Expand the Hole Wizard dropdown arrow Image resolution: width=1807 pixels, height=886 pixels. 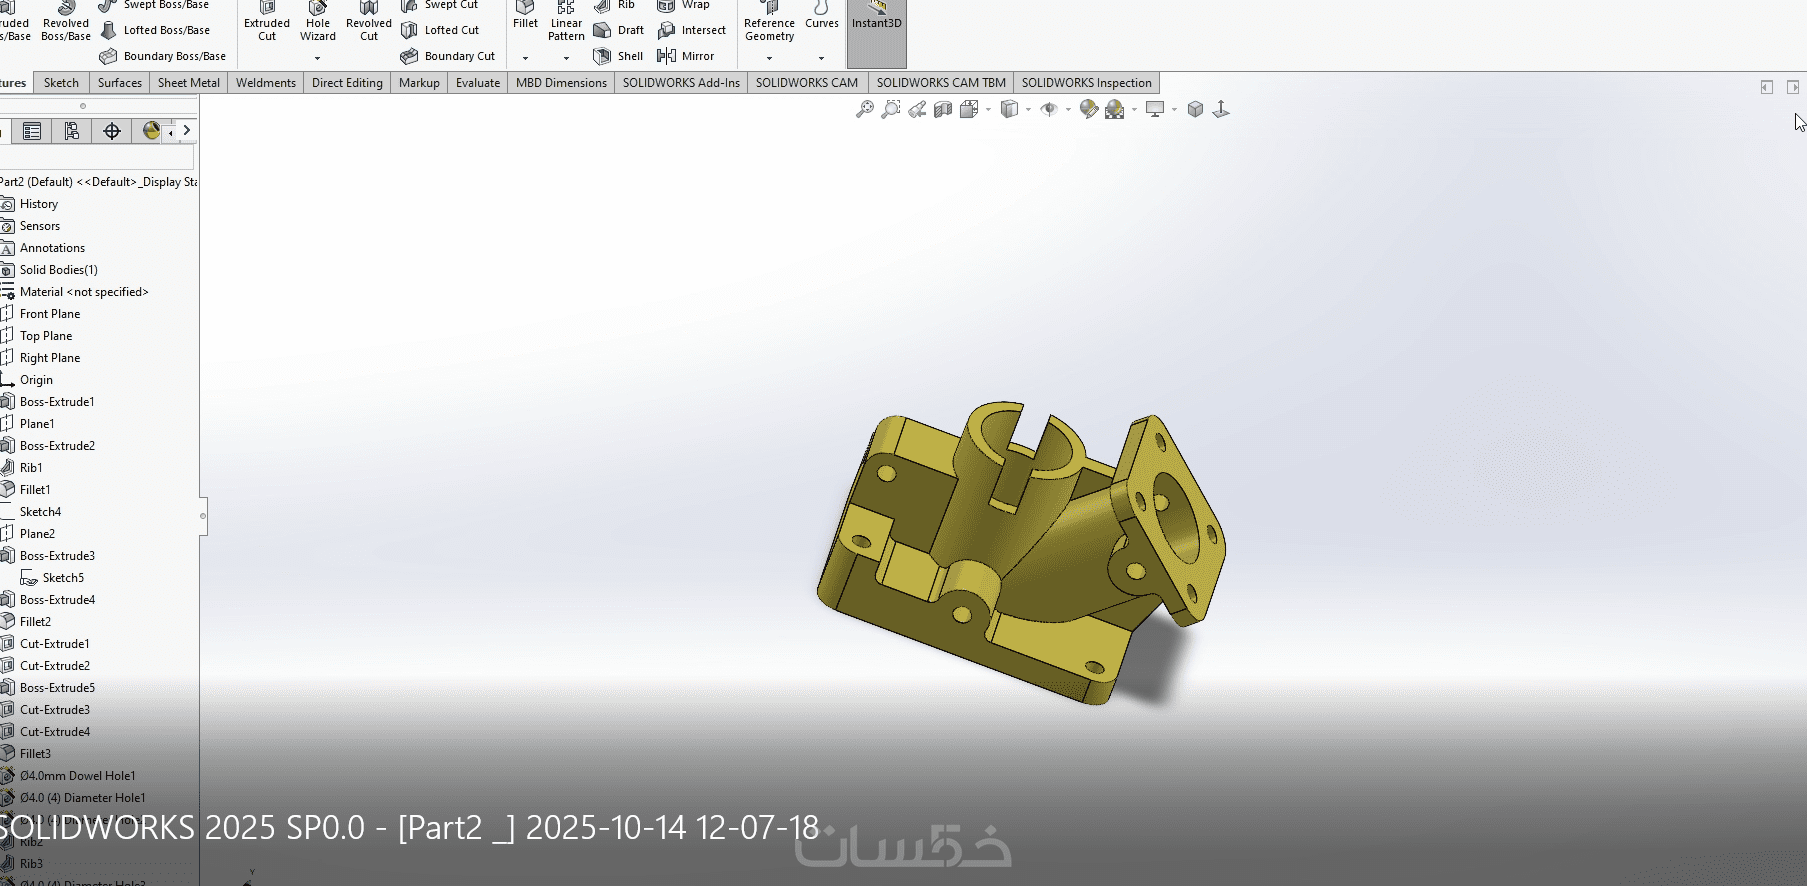point(318,58)
